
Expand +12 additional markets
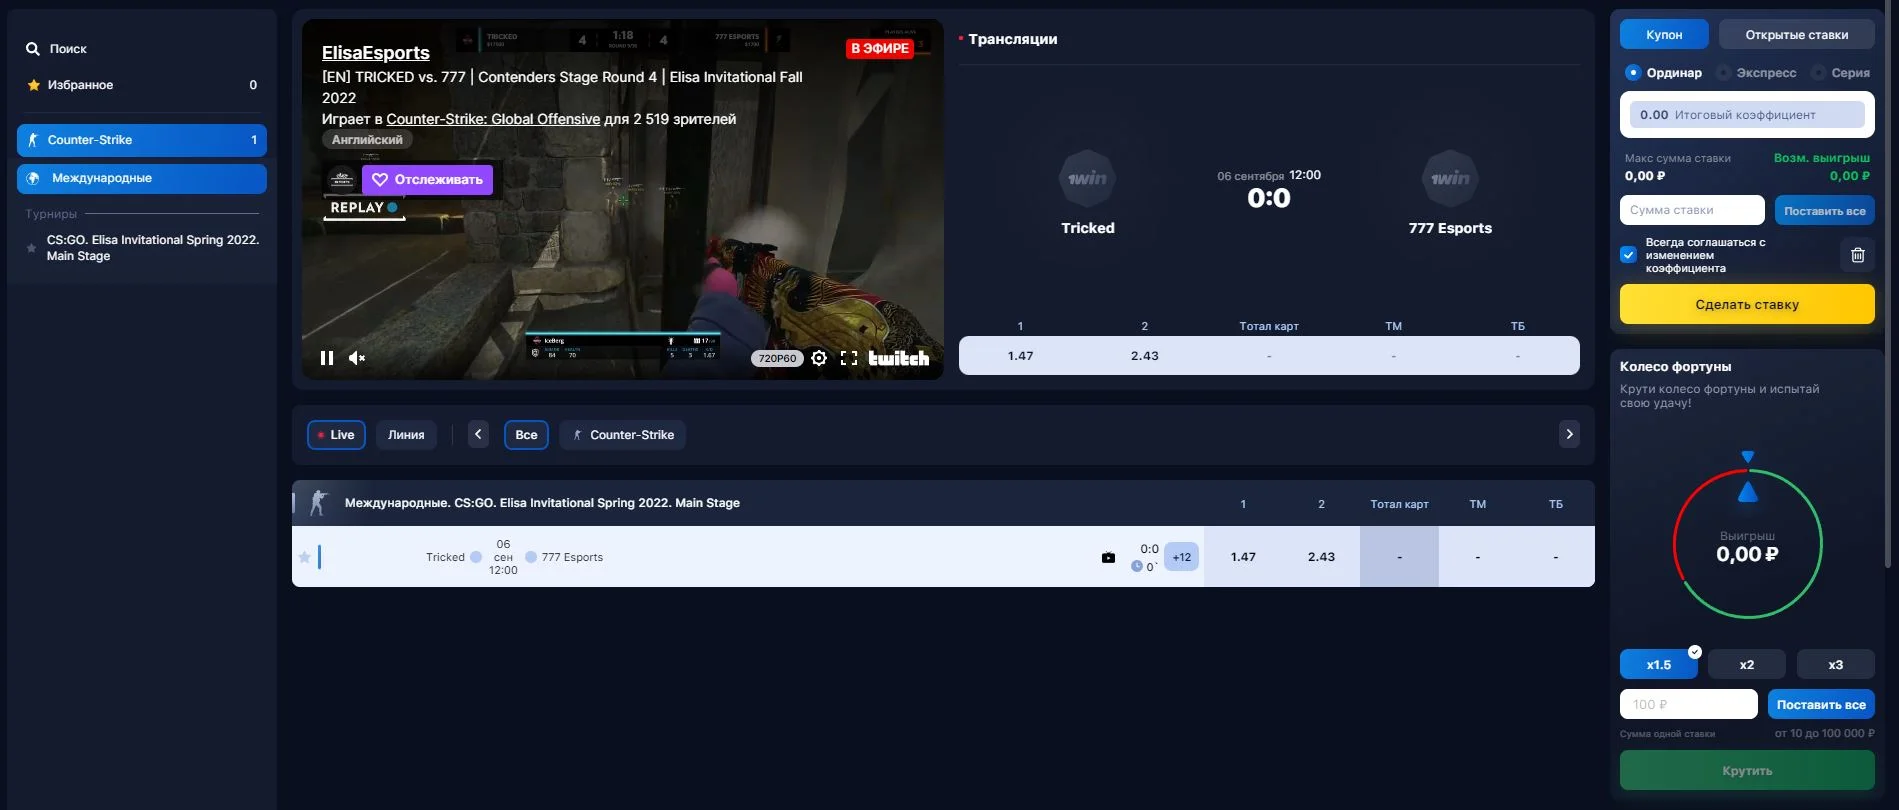click(1182, 557)
